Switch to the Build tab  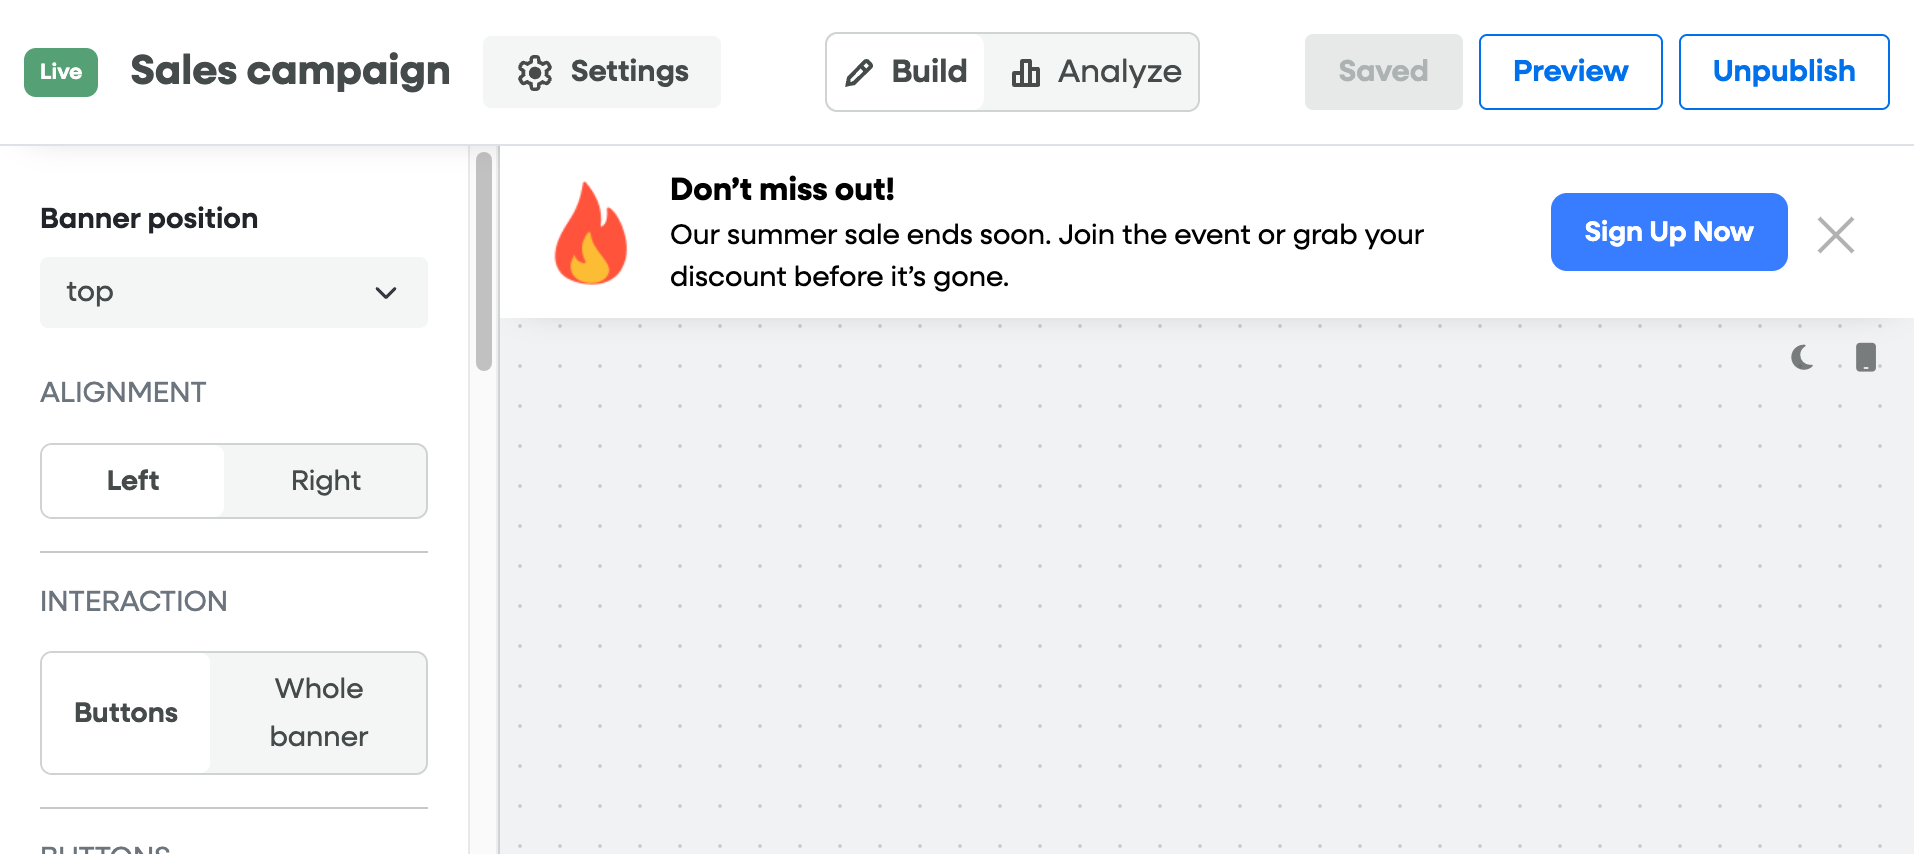click(907, 72)
